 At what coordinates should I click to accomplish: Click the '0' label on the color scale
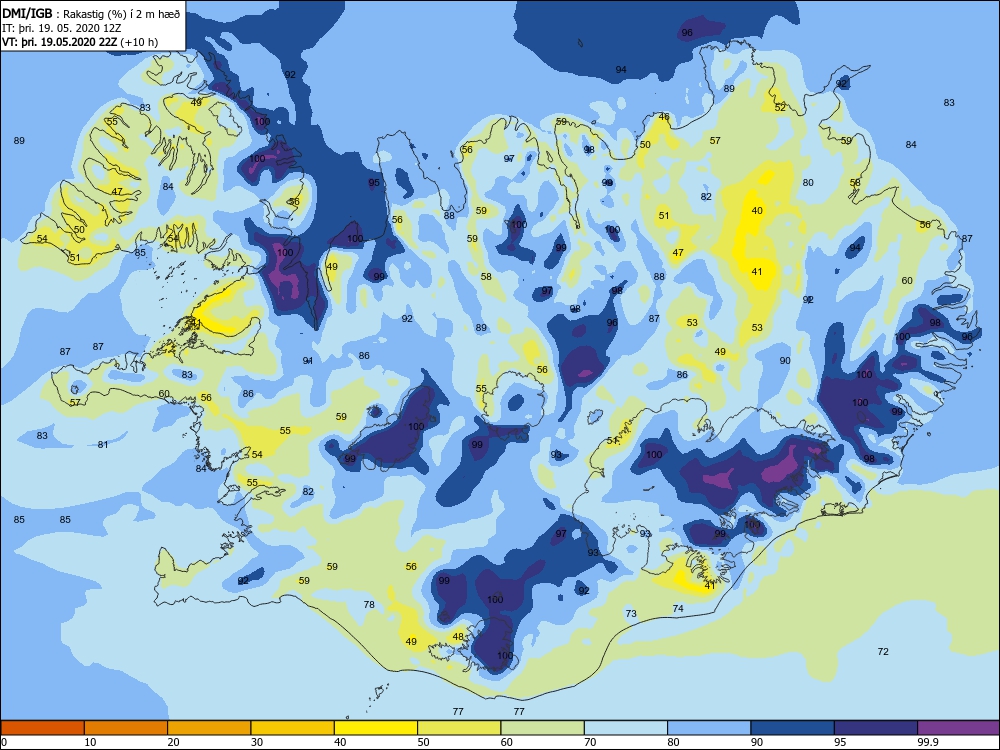click(x=3, y=742)
